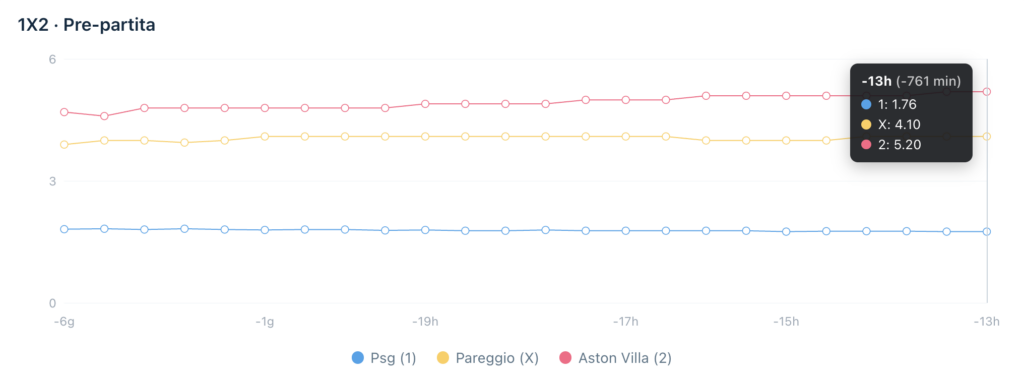
Task: Toggle the Pareggio (X) legend series
Action: click(487, 358)
